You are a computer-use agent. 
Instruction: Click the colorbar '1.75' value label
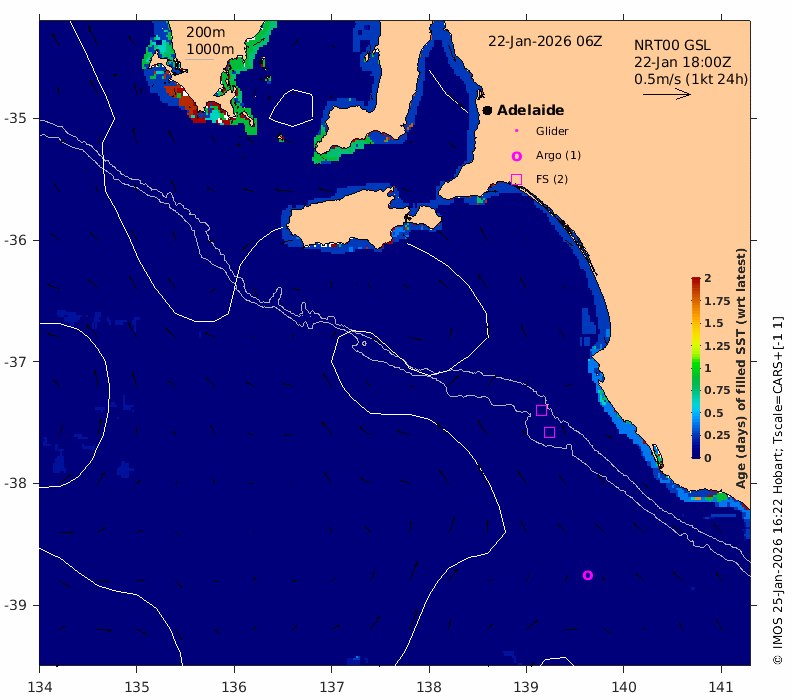point(717,301)
